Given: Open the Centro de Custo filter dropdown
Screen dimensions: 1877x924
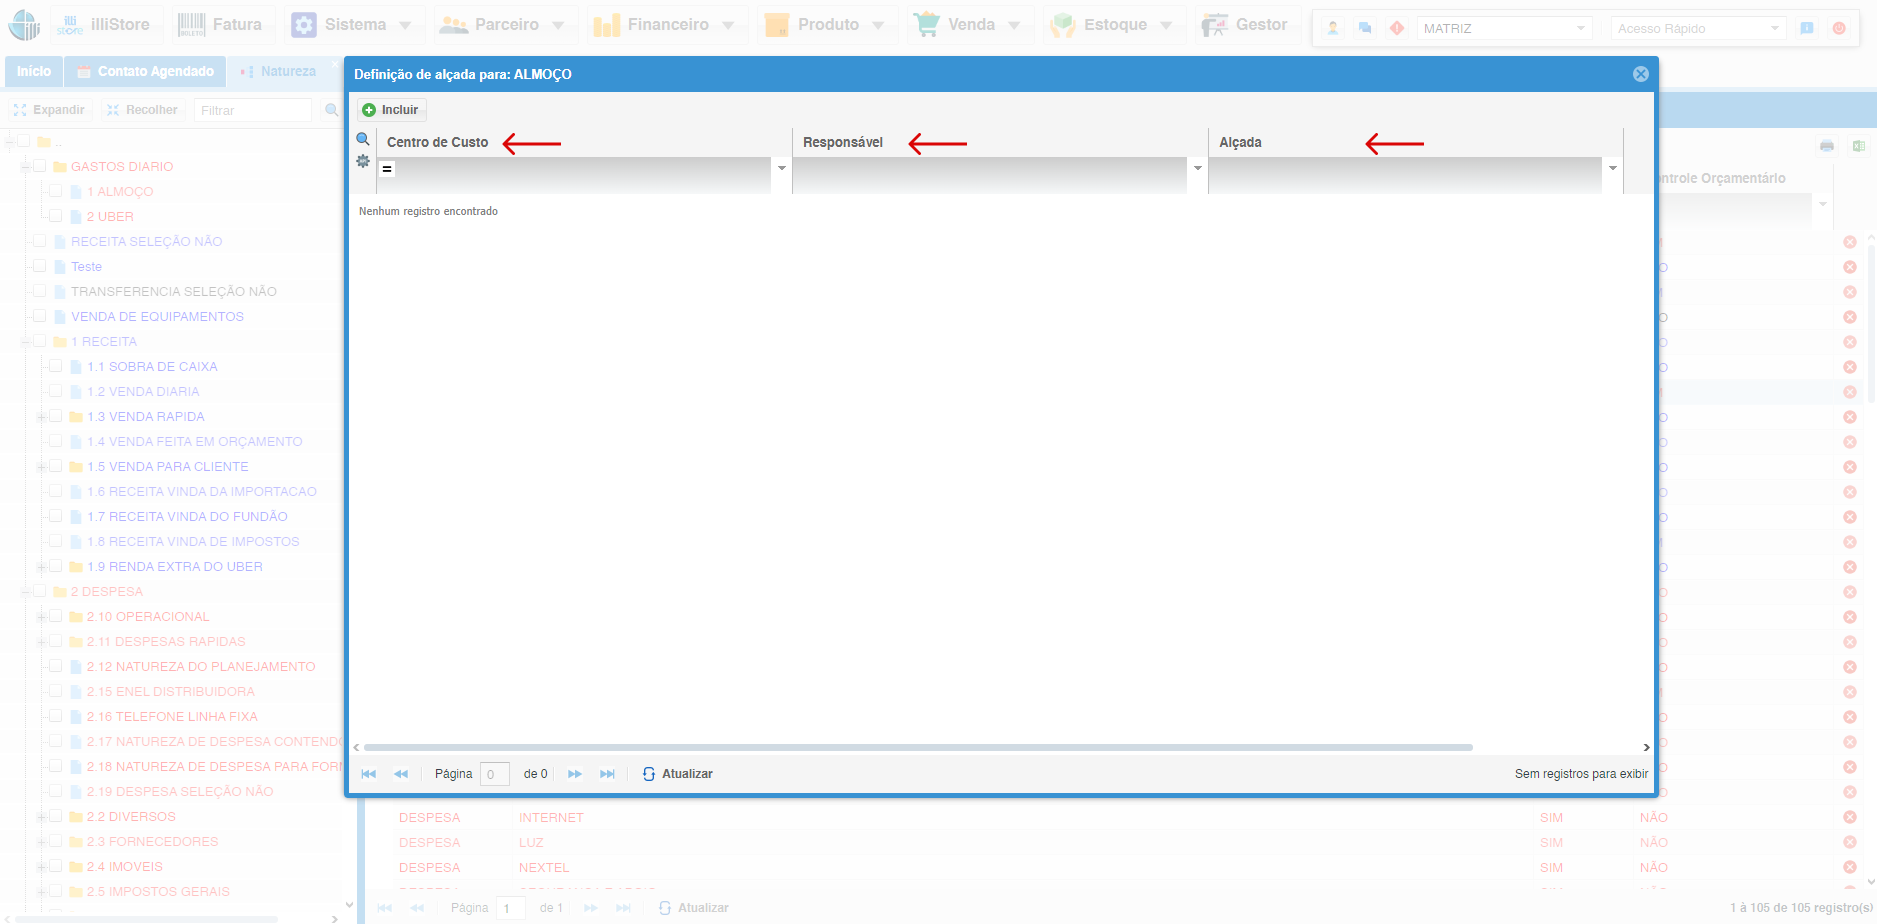Looking at the screenshot, I should coord(782,168).
